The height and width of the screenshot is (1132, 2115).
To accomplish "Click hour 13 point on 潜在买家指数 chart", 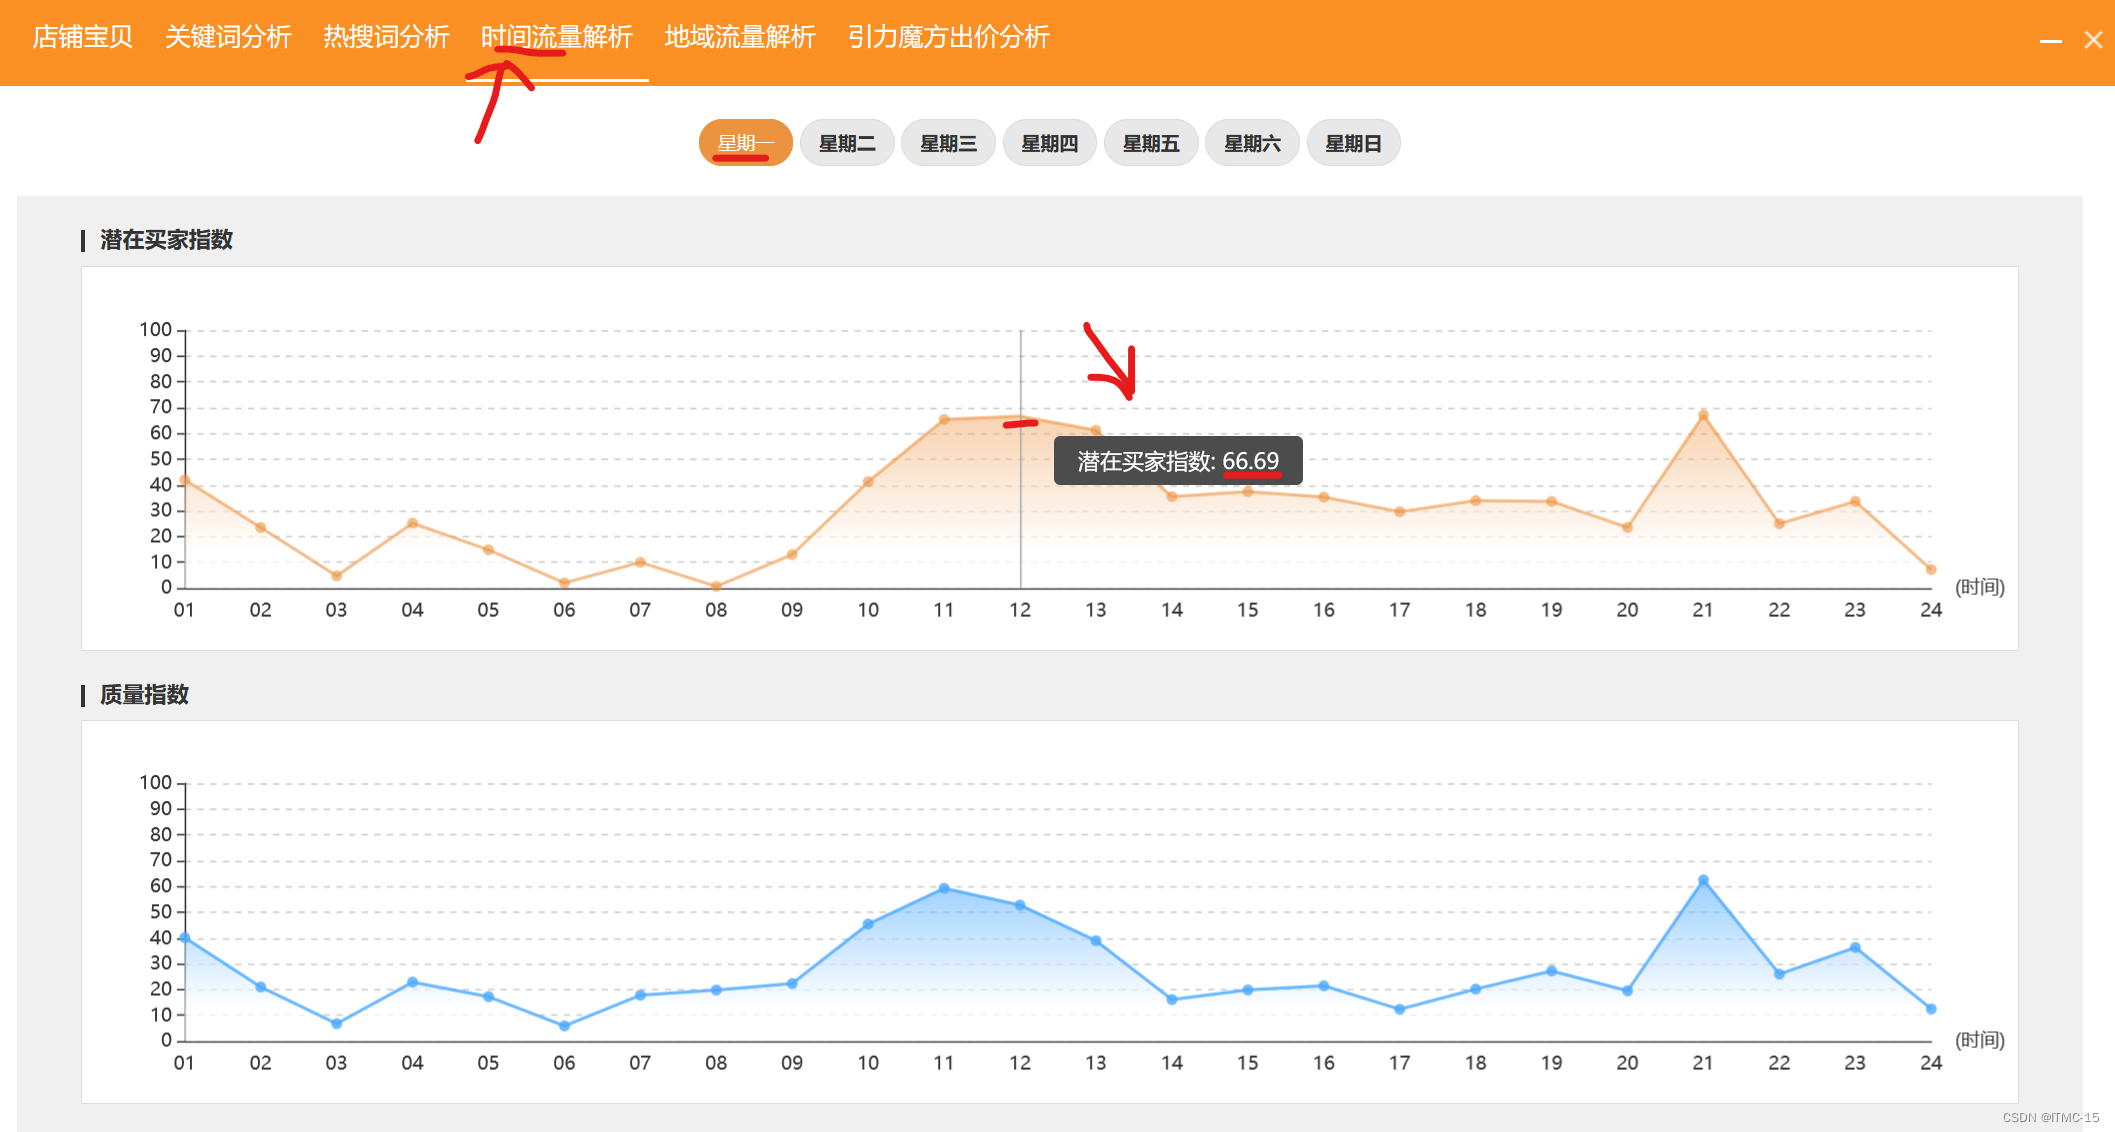I will pyautogui.click(x=1096, y=431).
